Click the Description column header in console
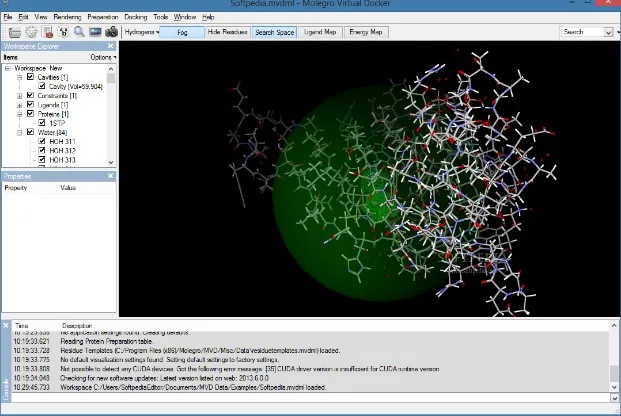The height and width of the screenshot is (416, 621). [x=77, y=326]
